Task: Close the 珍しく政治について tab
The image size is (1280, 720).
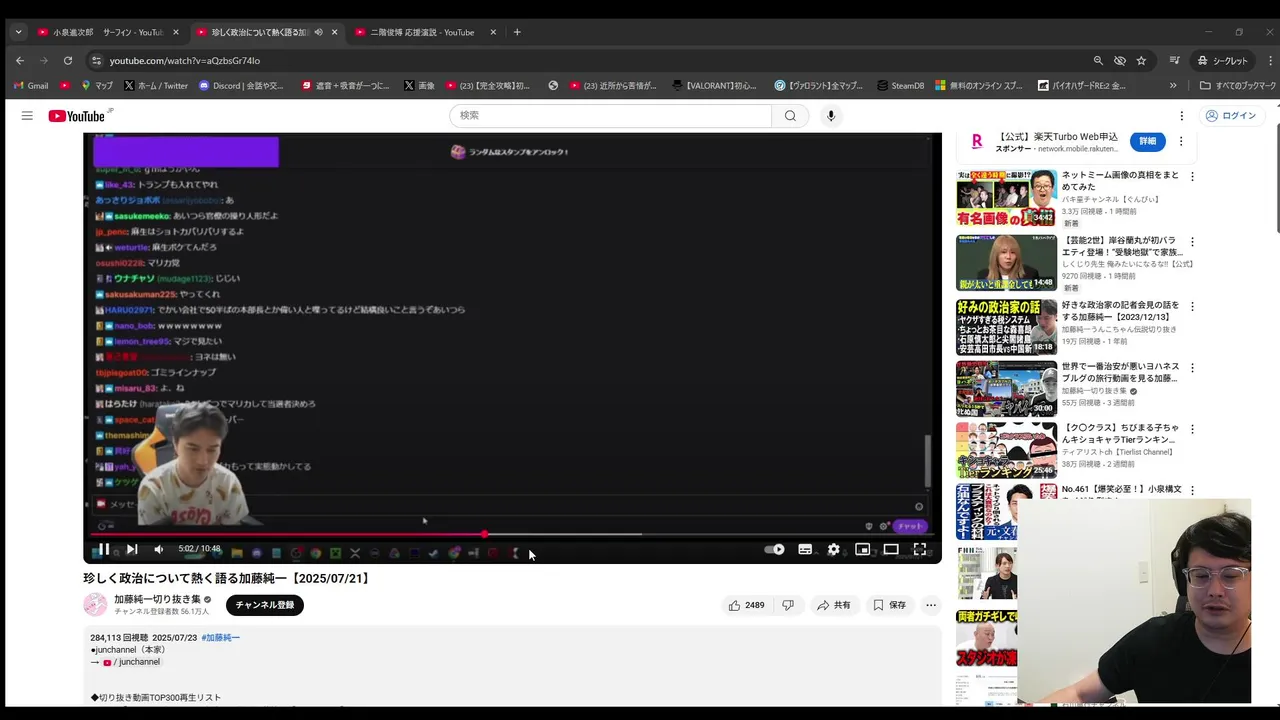Action: pos(334,32)
